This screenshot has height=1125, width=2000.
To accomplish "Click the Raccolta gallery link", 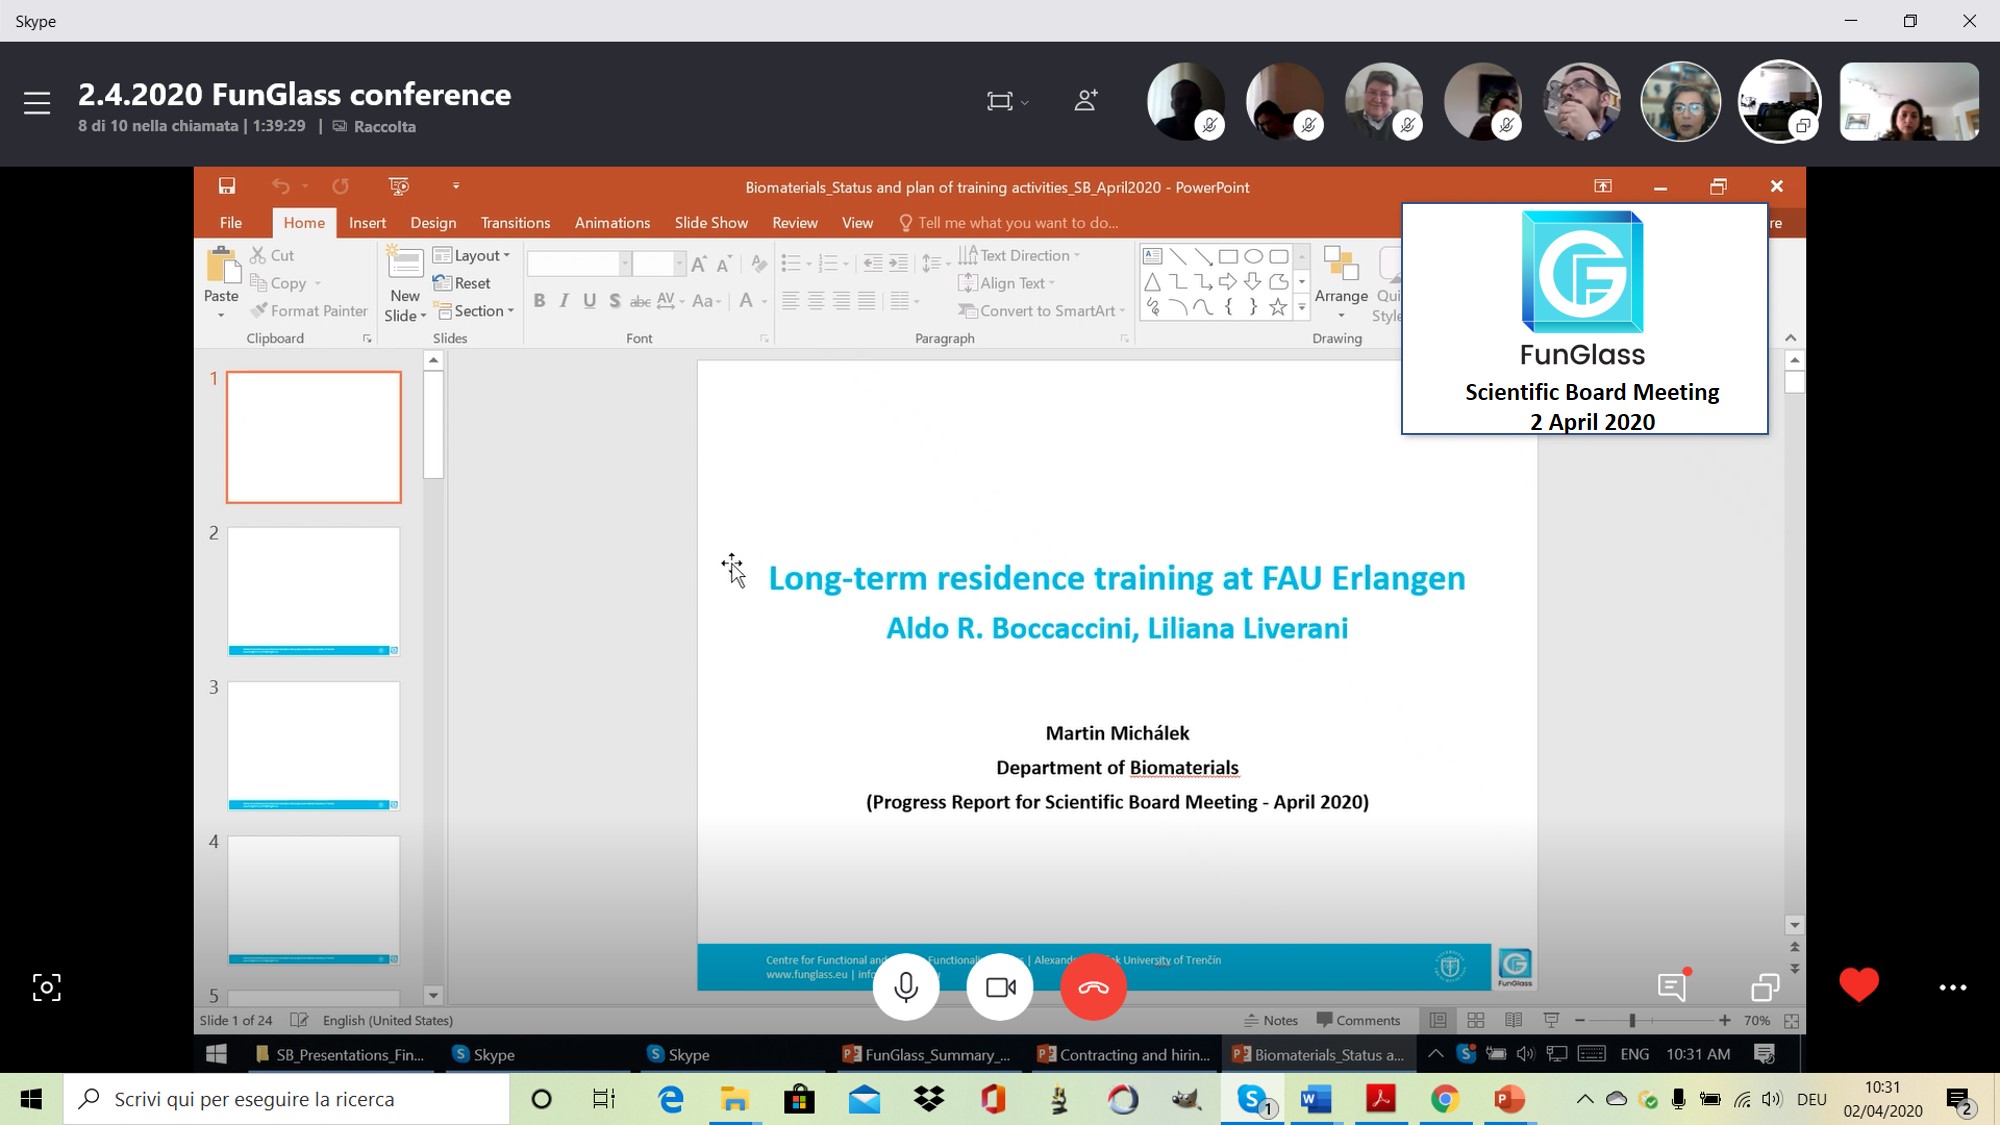I will coord(383,126).
